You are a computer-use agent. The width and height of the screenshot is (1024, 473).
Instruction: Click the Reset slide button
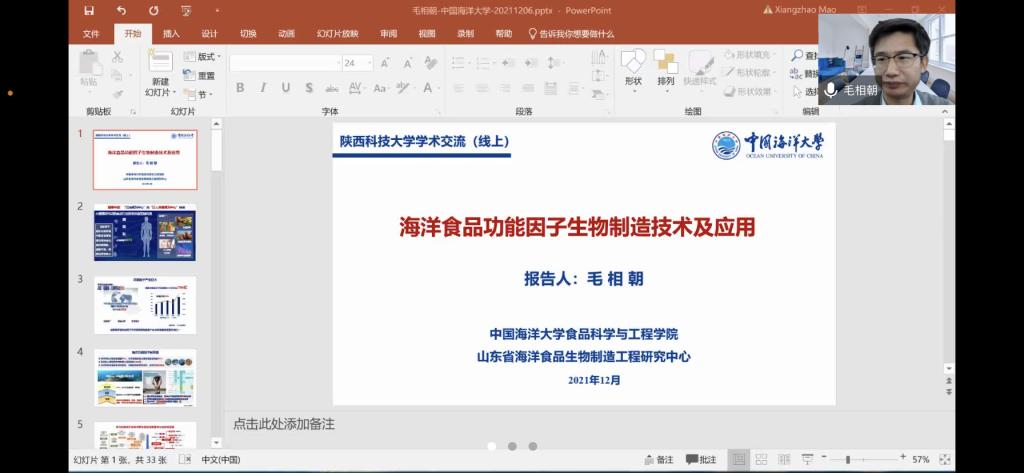click(205, 76)
